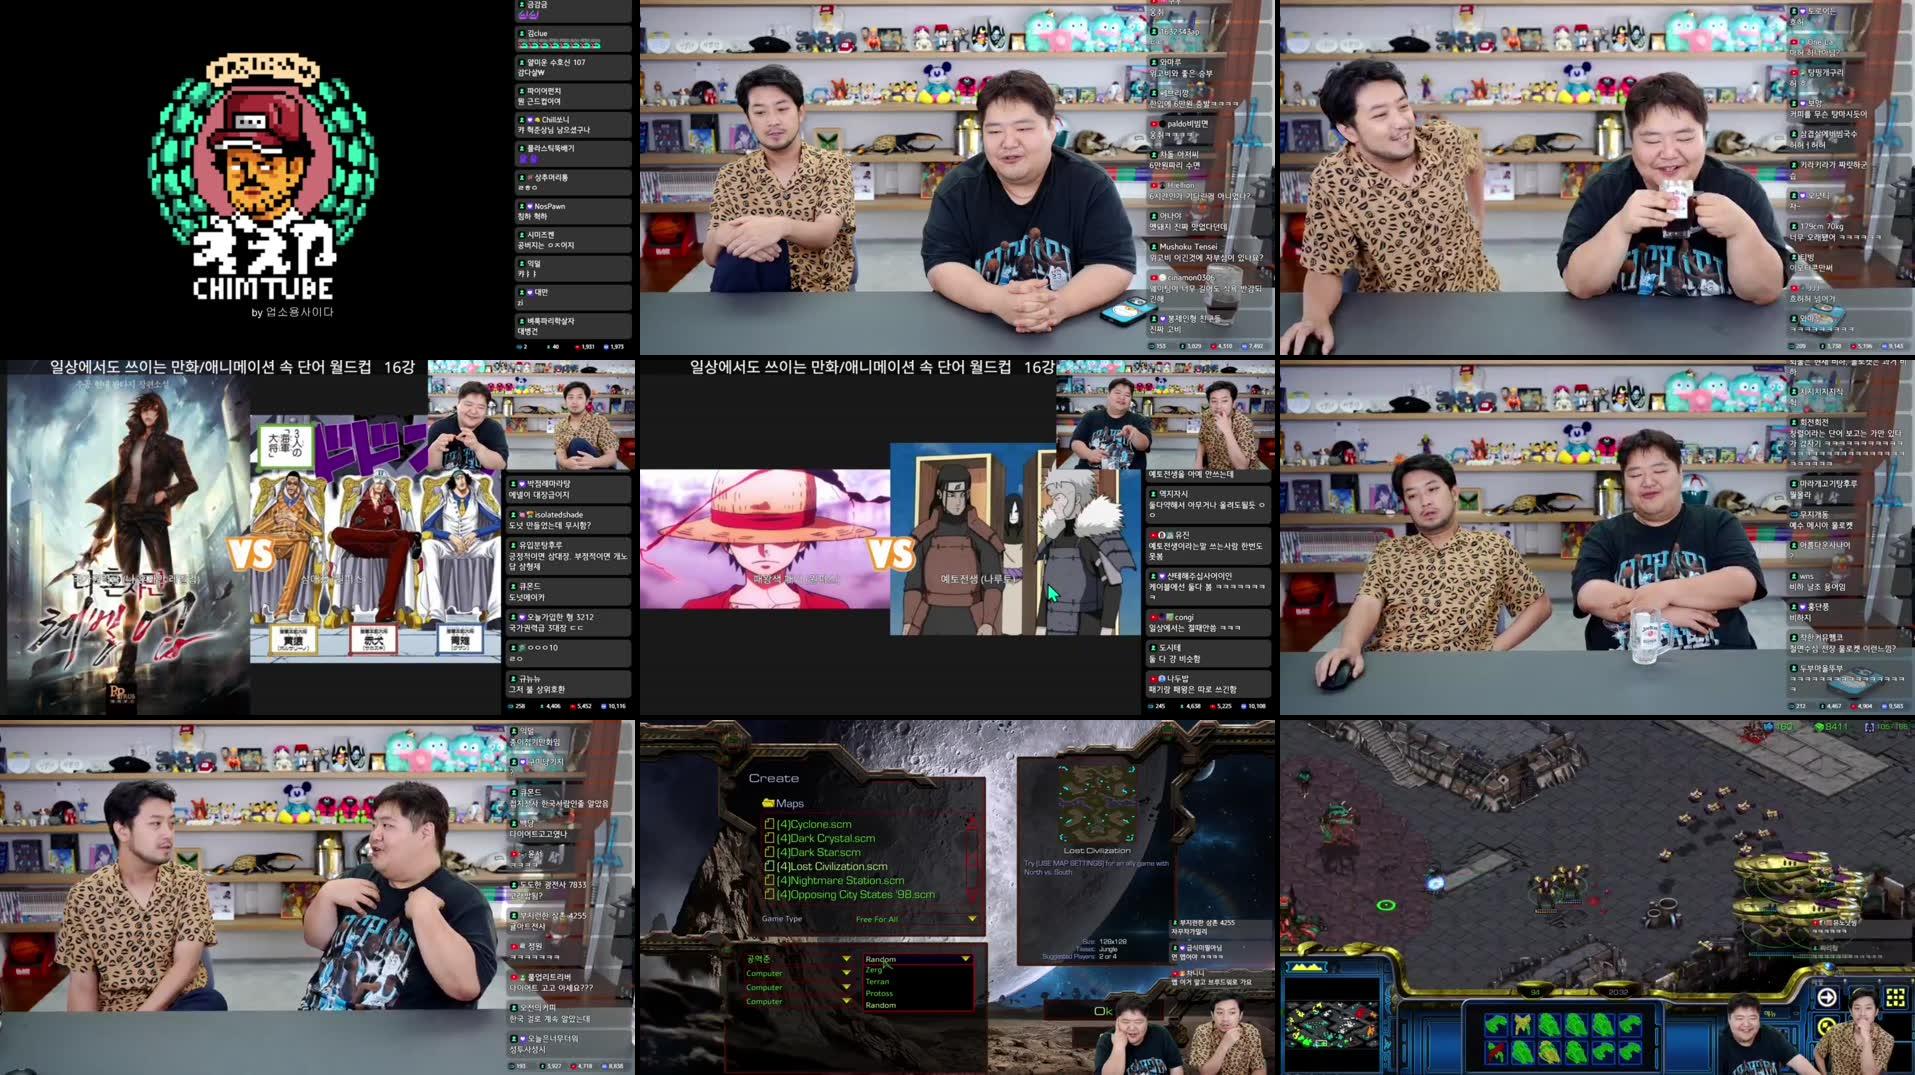Click the yellow square-grid command icon
Screen dimensions: 1915x1075
coord(1894,997)
